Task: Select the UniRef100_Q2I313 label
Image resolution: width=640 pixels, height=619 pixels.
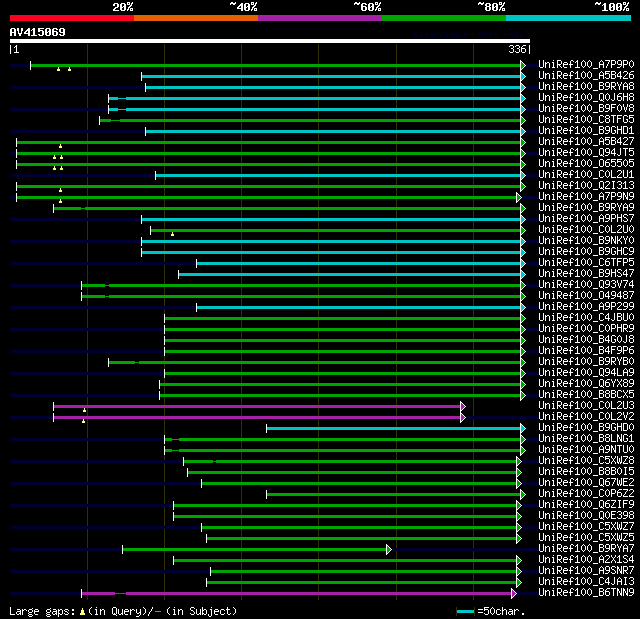Action: pyautogui.click(x=586, y=186)
